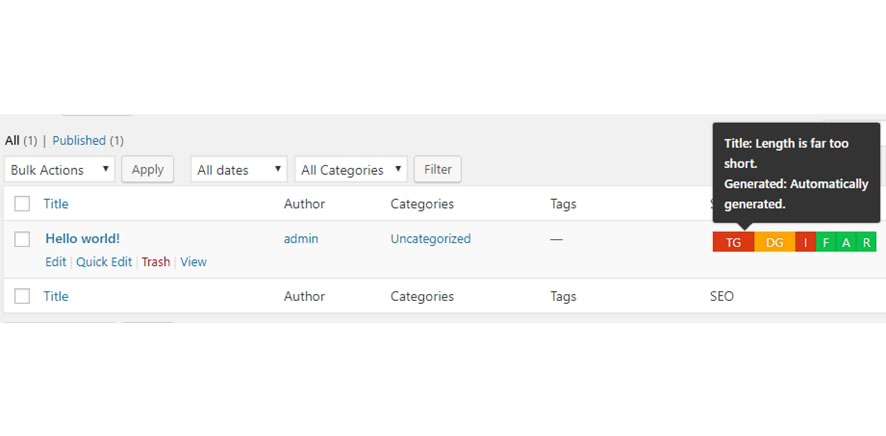Click Quick Edit under Hello world!

pos(104,261)
